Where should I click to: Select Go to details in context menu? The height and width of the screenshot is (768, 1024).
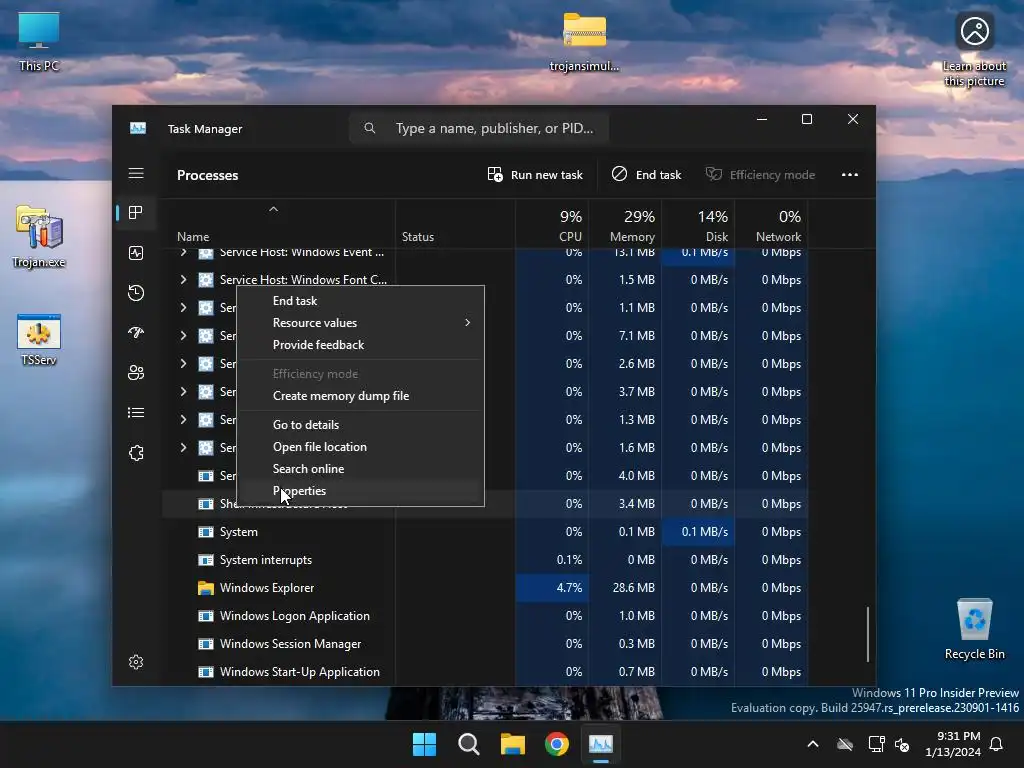pyautogui.click(x=360, y=424)
